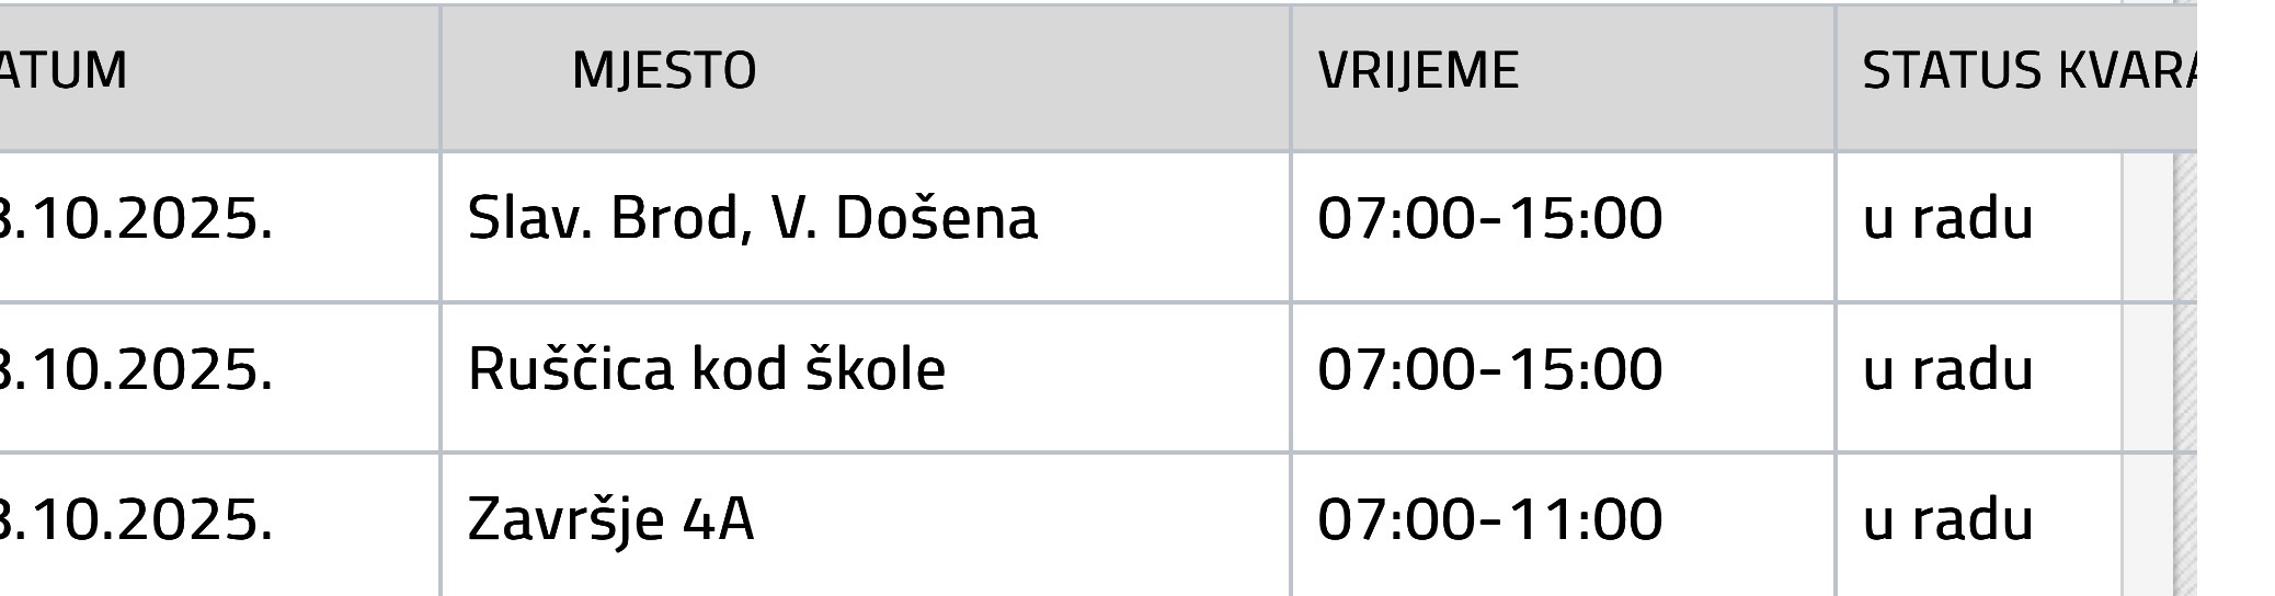The height and width of the screenshot is (596, 2275).
Task: Click the narrow empty cell after Završje status
Action: pos(2147,525)
